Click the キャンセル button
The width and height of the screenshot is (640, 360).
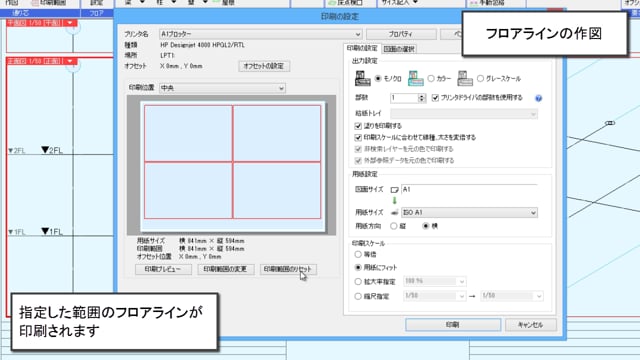531,325
